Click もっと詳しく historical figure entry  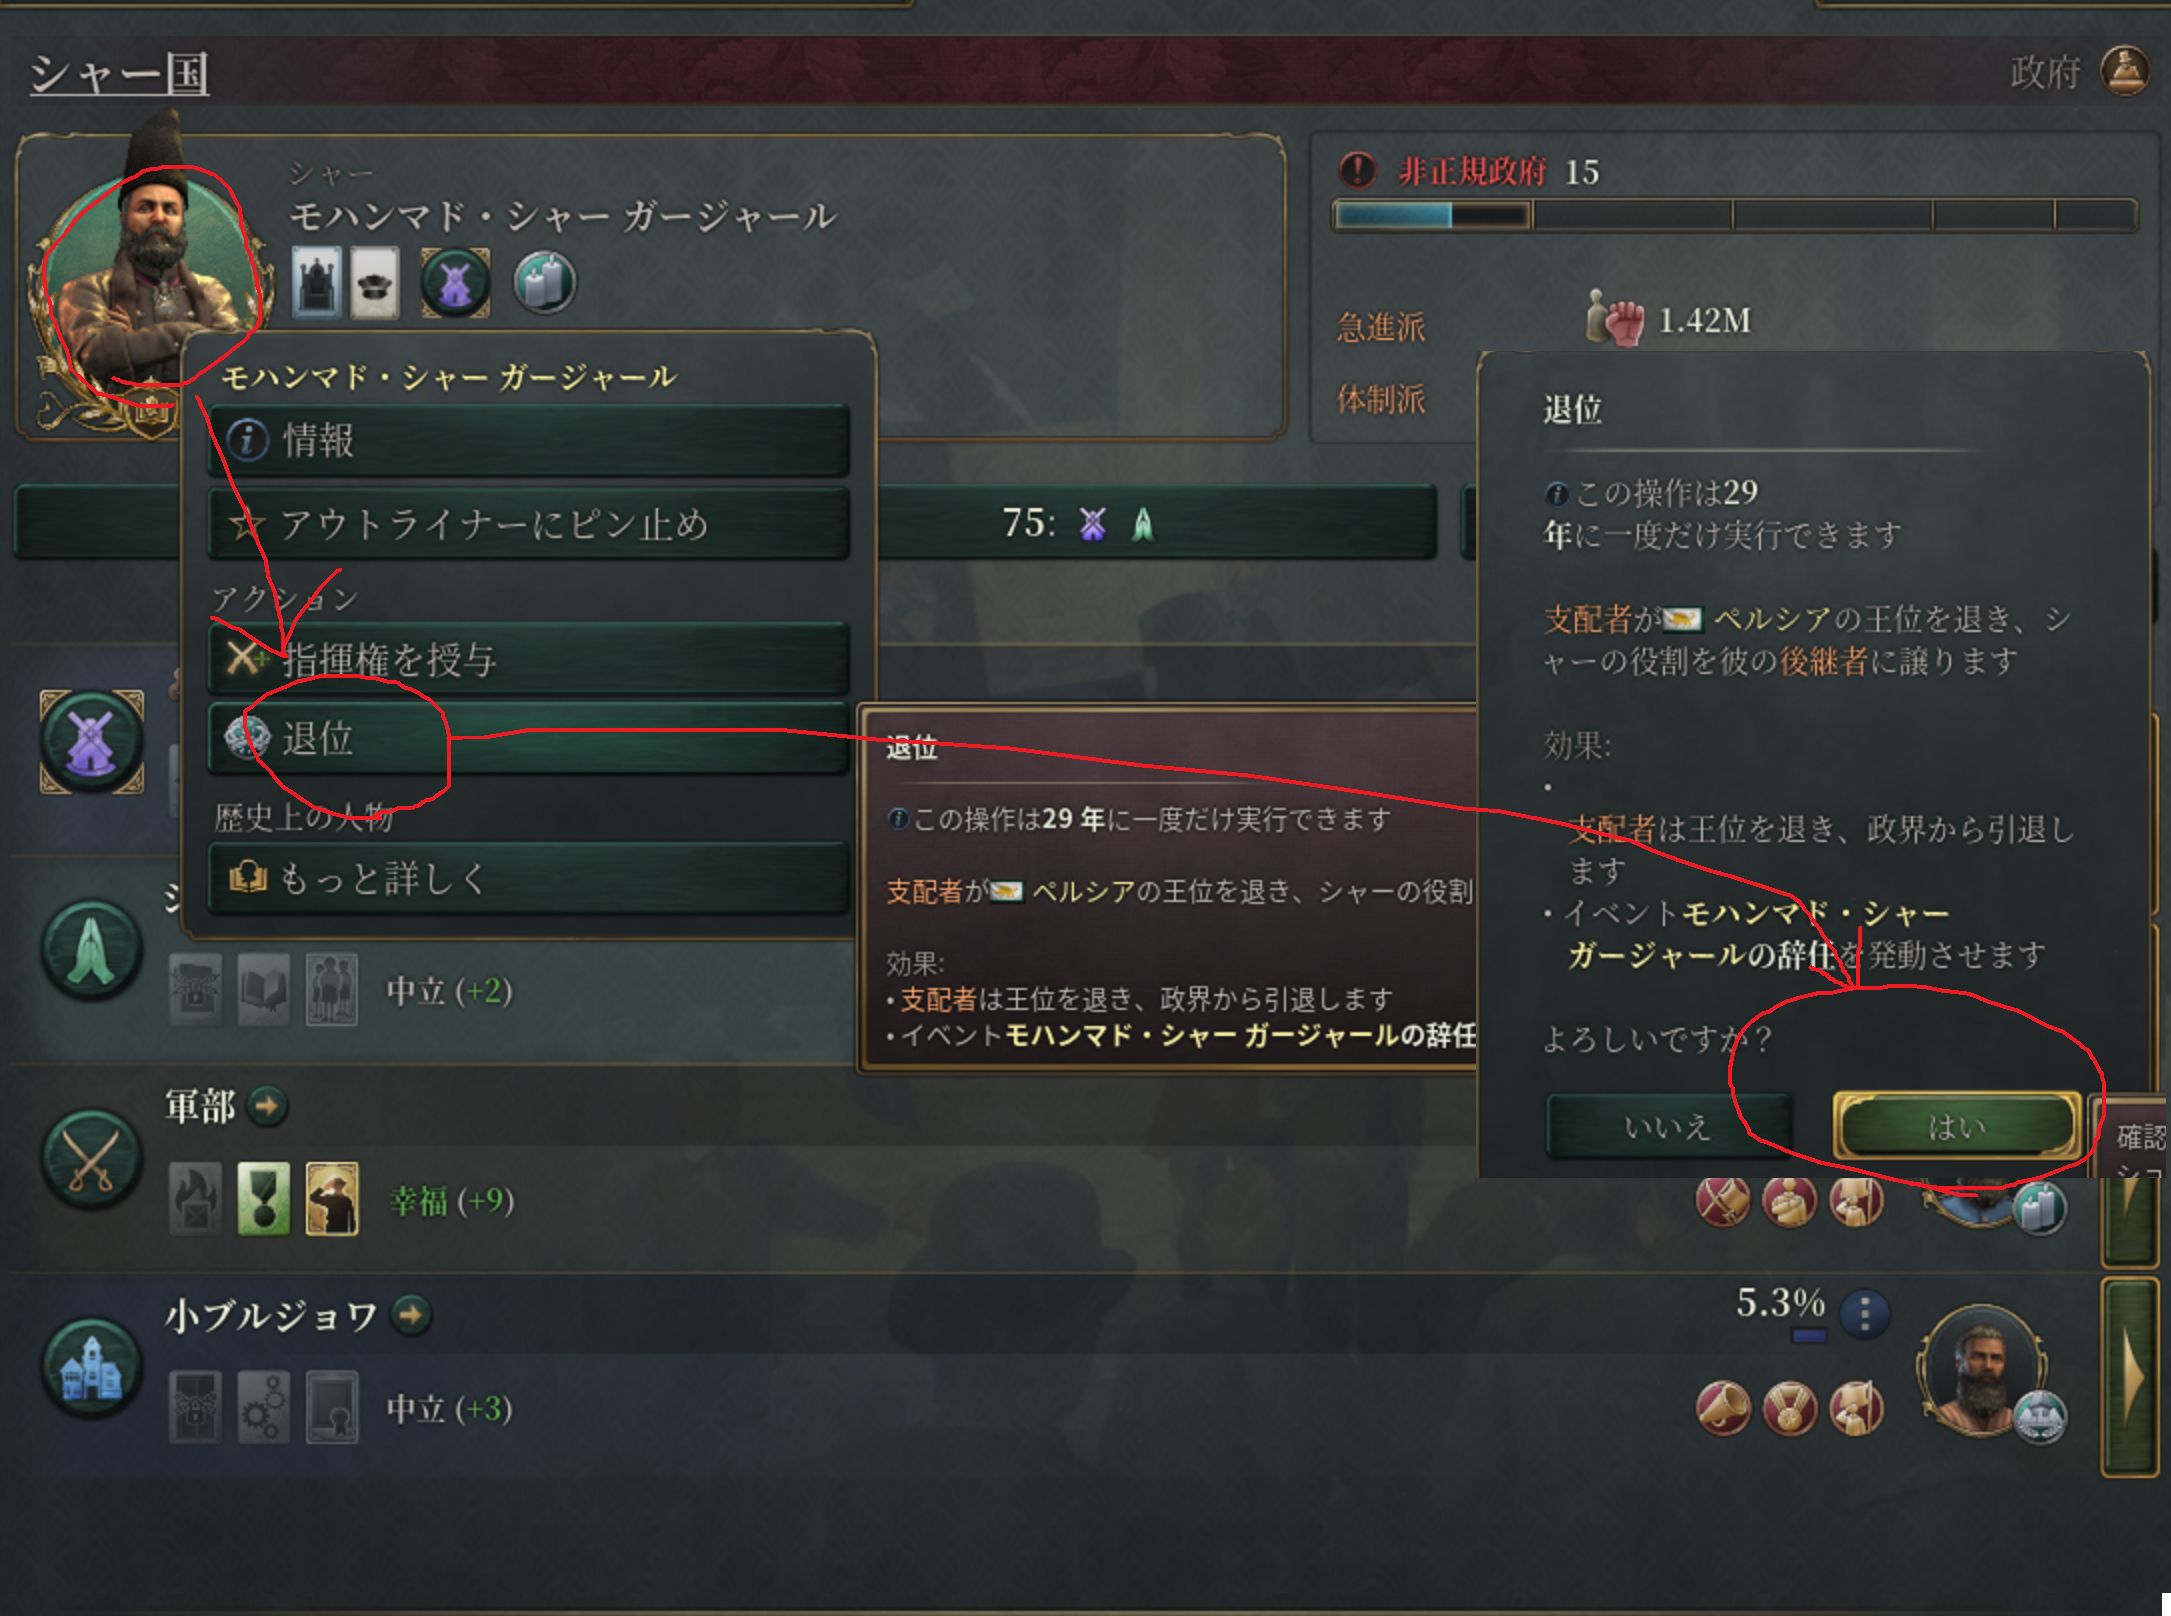(x=529, y=878)
